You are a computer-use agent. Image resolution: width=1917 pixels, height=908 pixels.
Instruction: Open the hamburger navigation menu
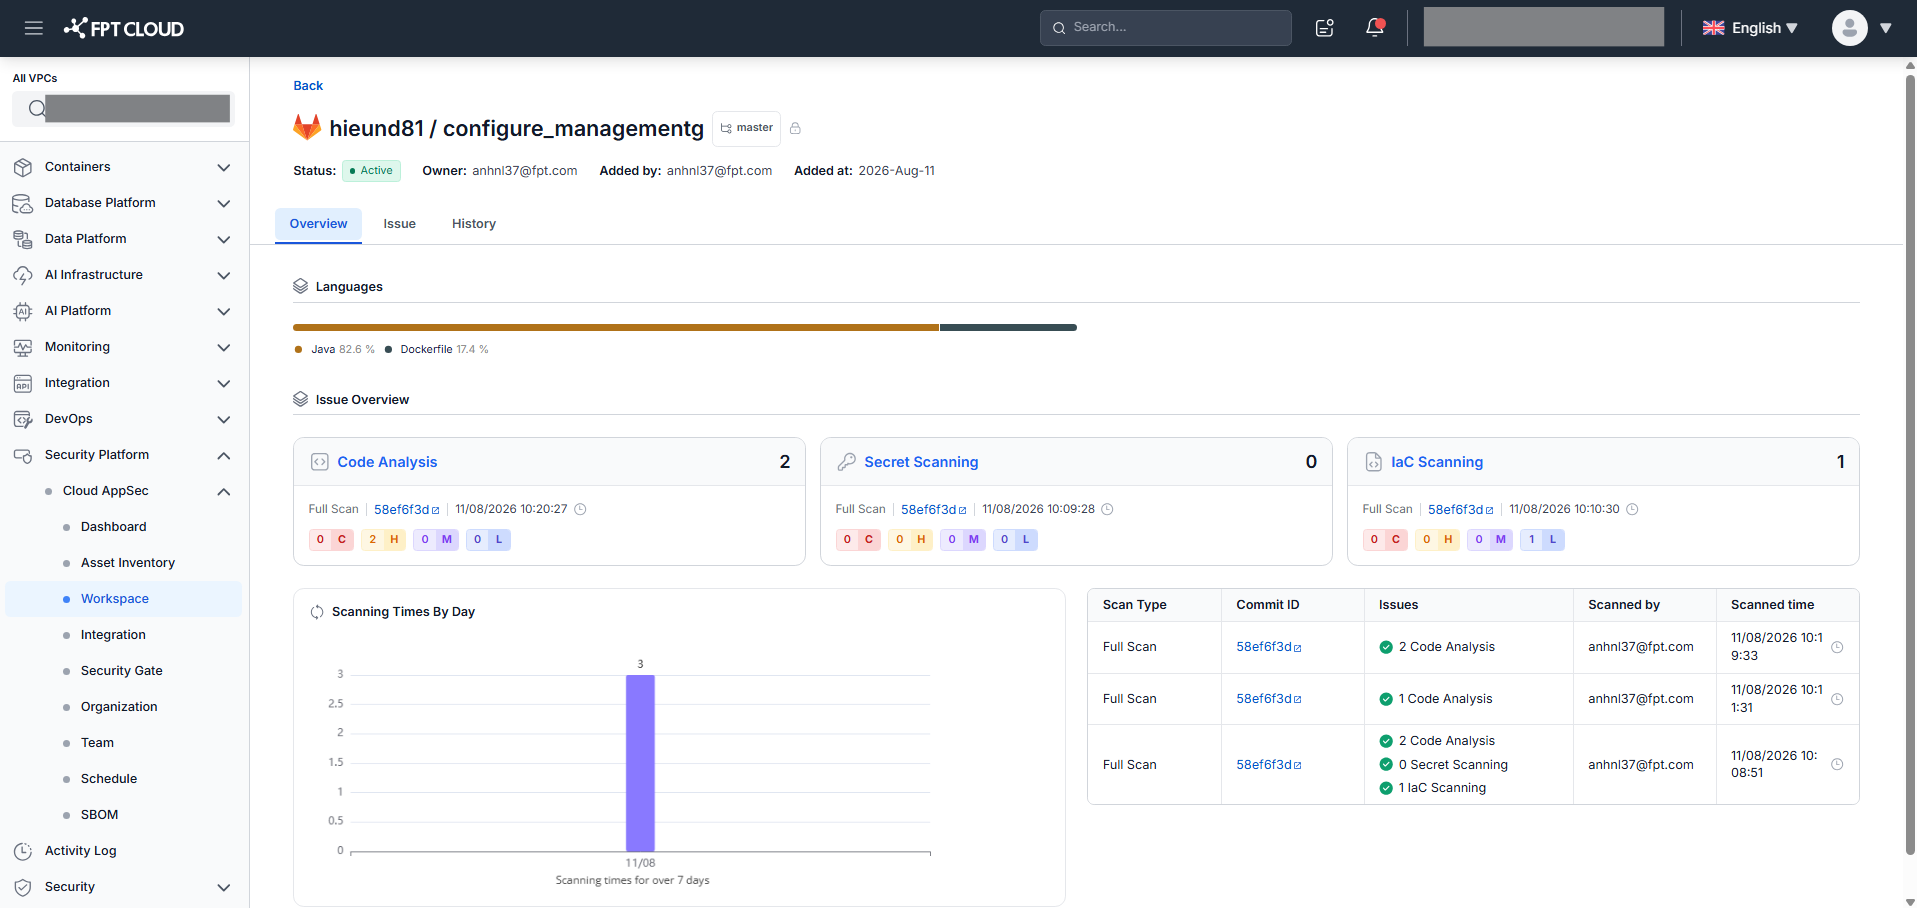coord(34,28)
